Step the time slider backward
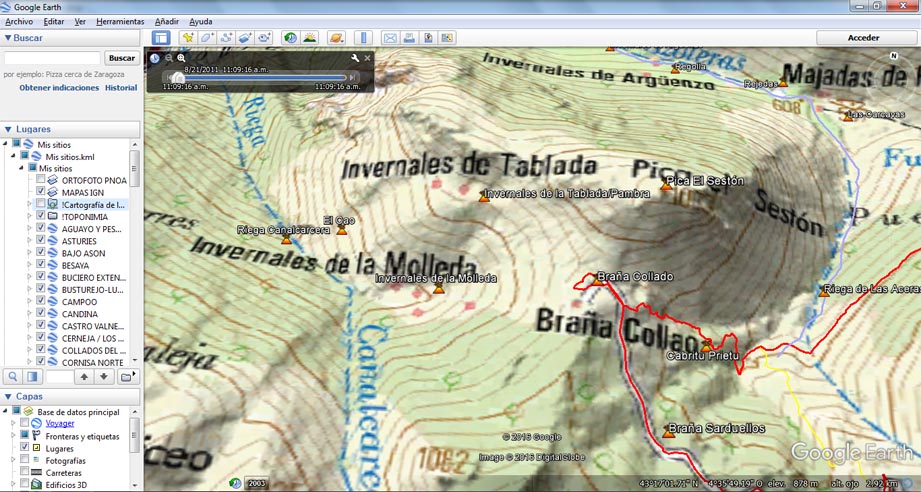This screenshot has width=921, height=492. coord(167,77)
